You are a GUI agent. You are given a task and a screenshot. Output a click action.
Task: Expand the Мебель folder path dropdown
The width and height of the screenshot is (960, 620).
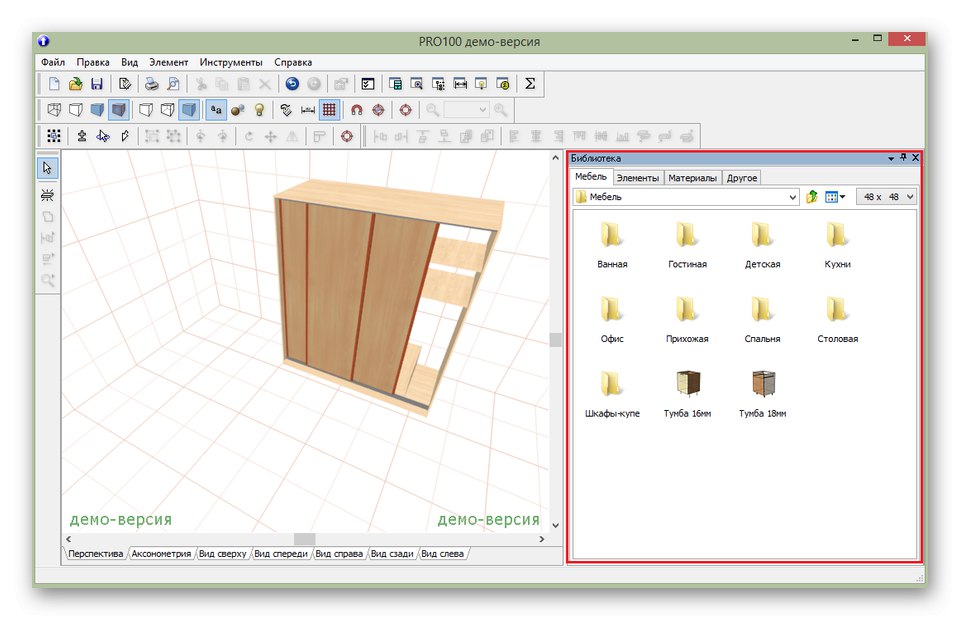tap(793, 197)
